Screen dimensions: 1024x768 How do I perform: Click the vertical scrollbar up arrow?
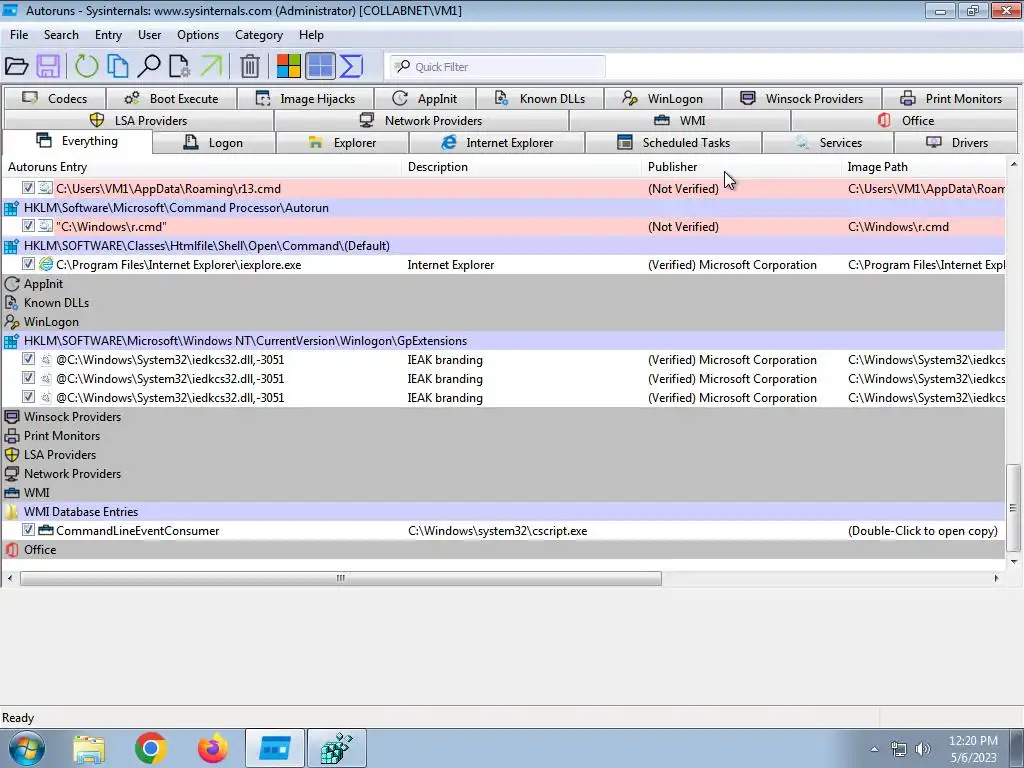[x=1013, y=165]
